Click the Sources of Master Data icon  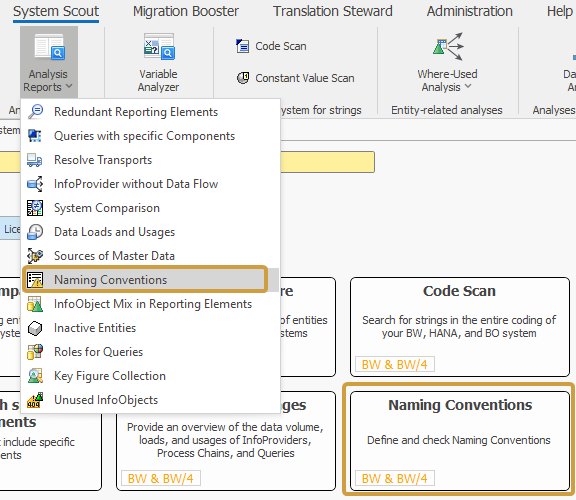point(35,256)
